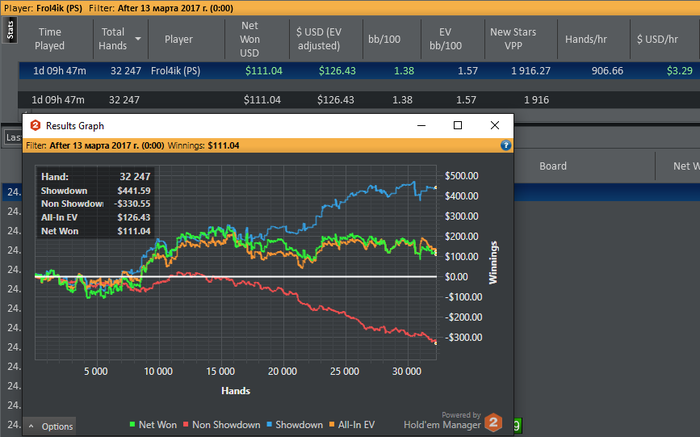Sort by the Hands/hr column header
Image resolution: width=700 pixels, height=437 pixels.
point(586,39)
